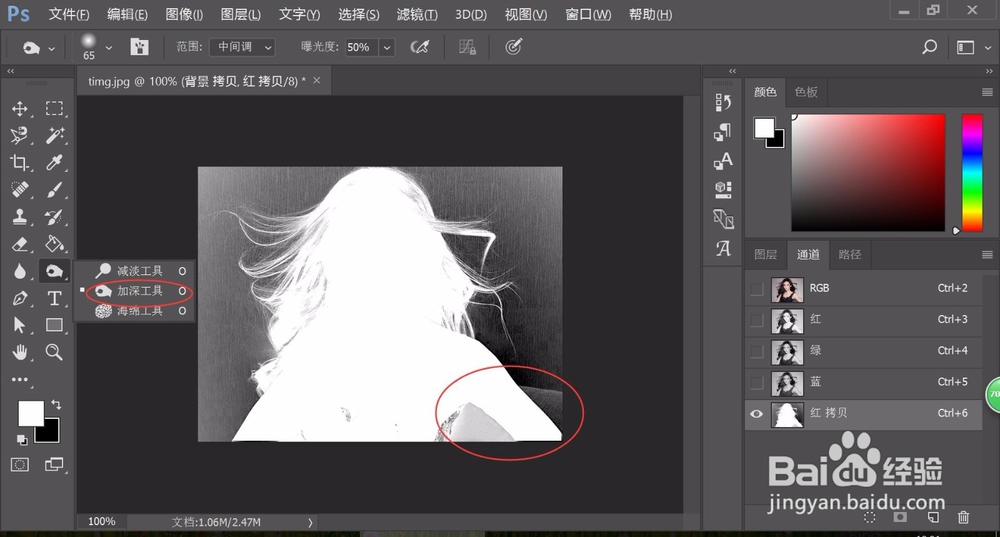Viewport: 1000px width, 537px height.
Task: Select the Crop tool
Action: 20,163
